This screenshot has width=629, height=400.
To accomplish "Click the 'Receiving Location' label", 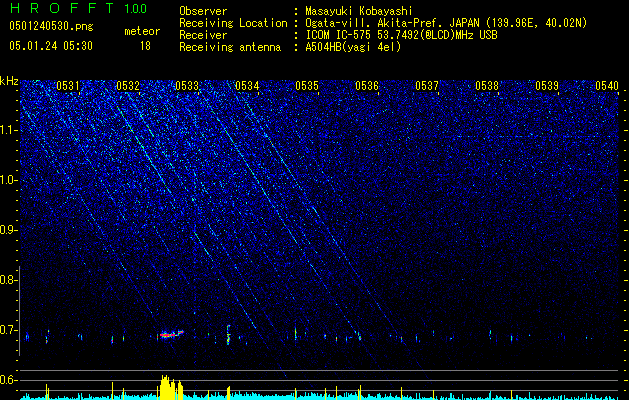I will [x=233, y=23].
